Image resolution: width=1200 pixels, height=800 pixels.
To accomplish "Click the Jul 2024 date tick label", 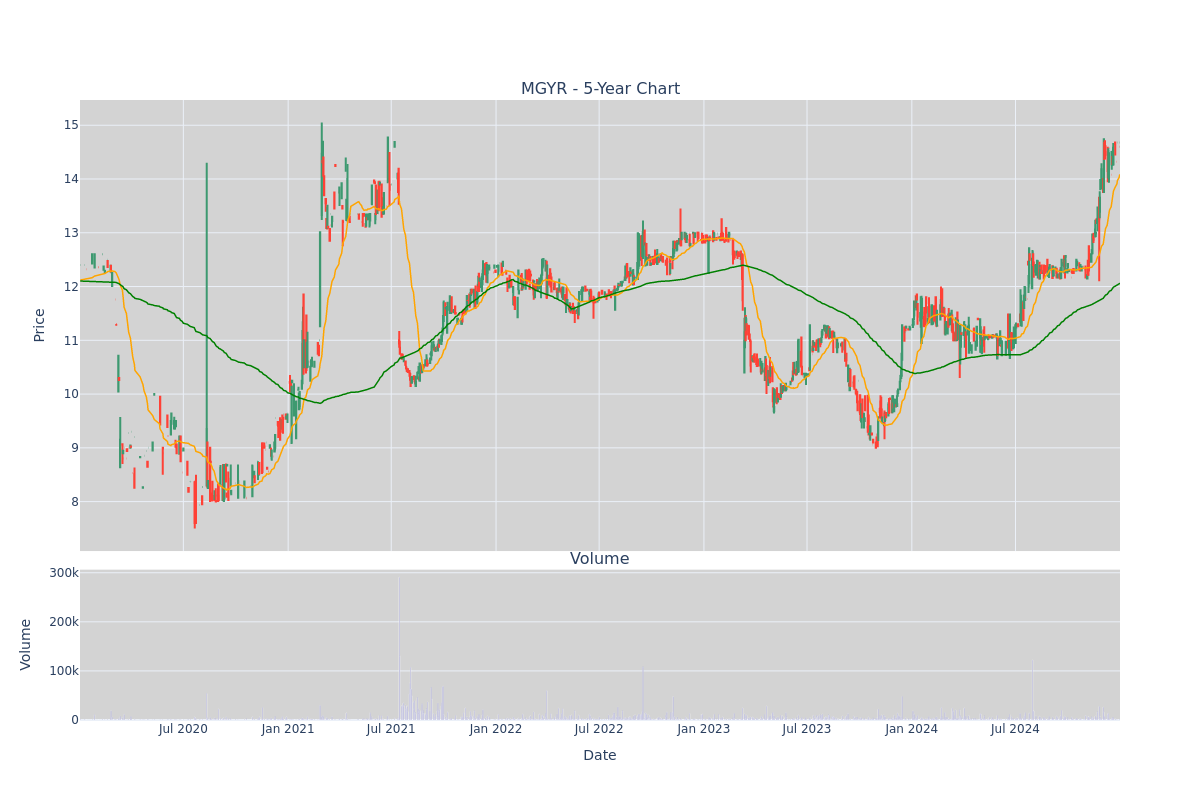I will coord(1015,729).
